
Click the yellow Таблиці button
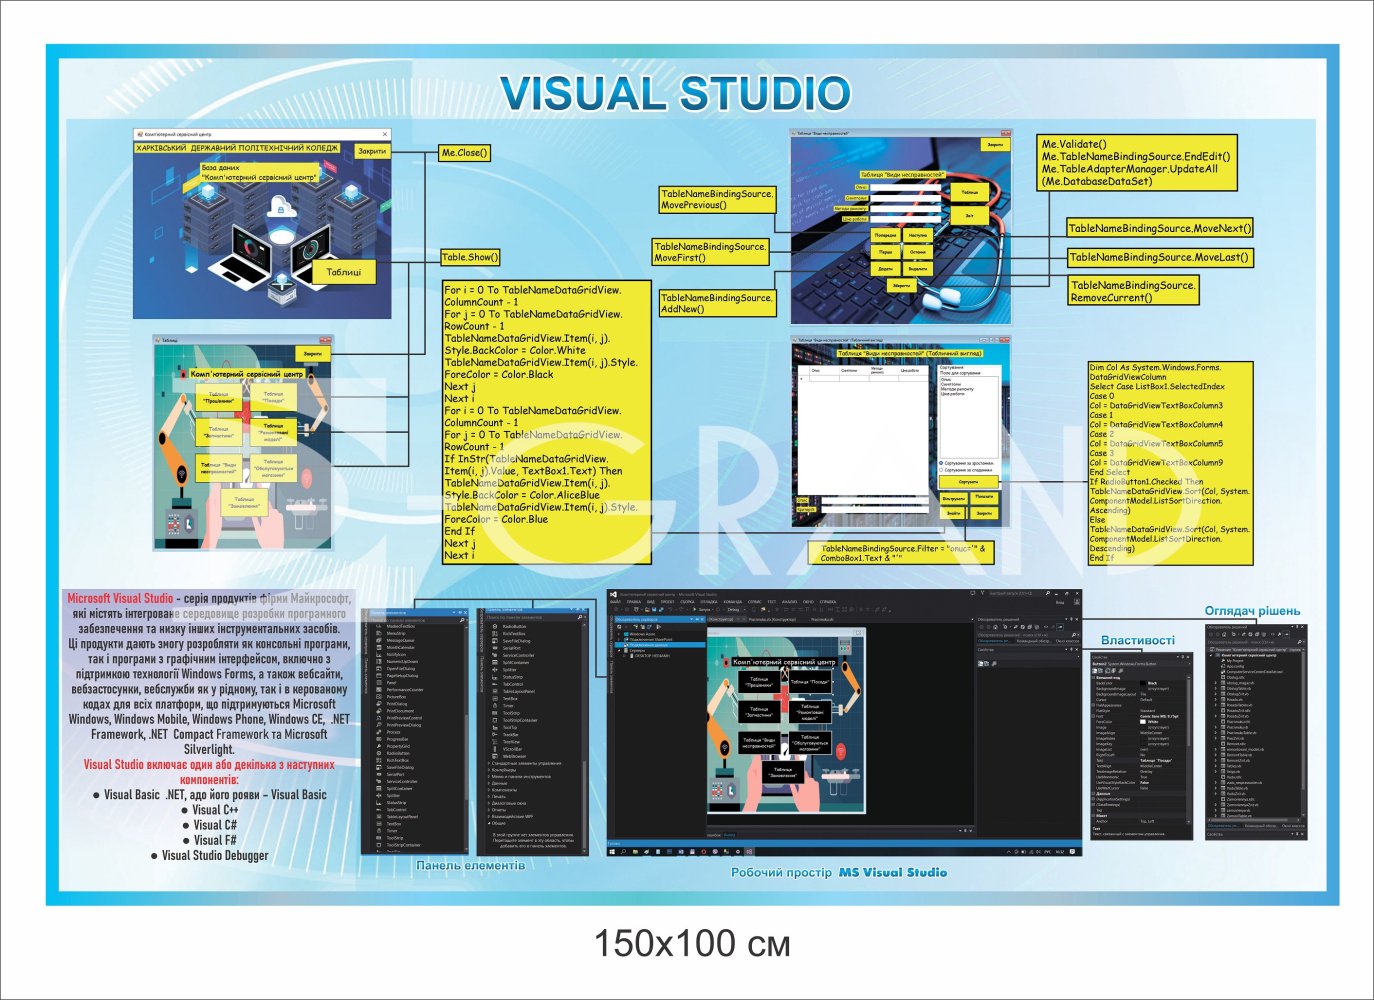(343, 272)
